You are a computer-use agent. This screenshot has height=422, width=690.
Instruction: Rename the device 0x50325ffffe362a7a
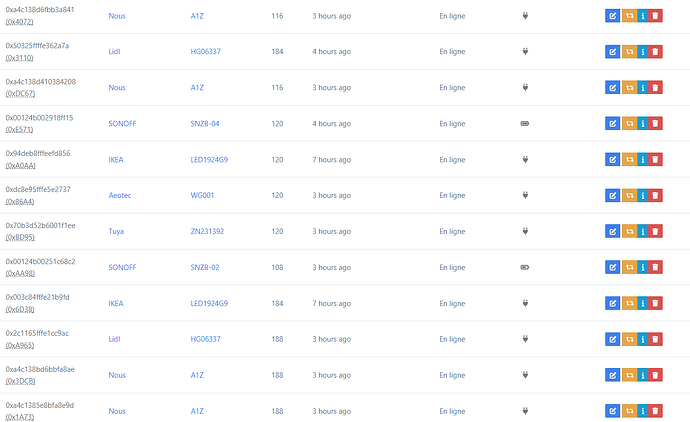(x=612, y=51)
